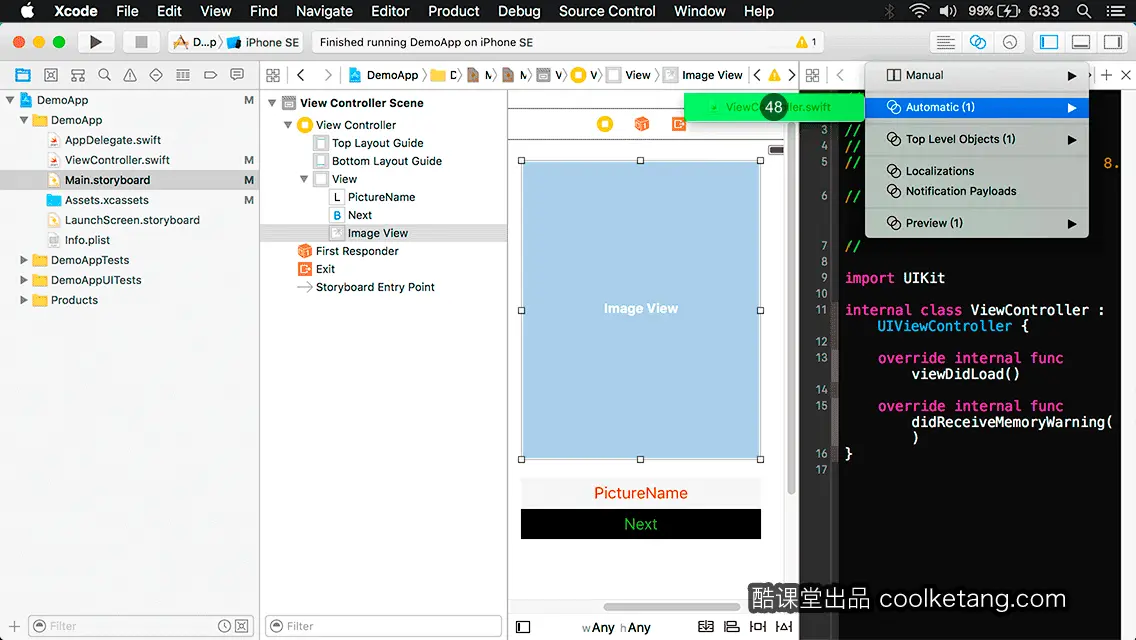Choose Automatic (1) in the assistant menu

pyautogui.click(x=977, y=107)
